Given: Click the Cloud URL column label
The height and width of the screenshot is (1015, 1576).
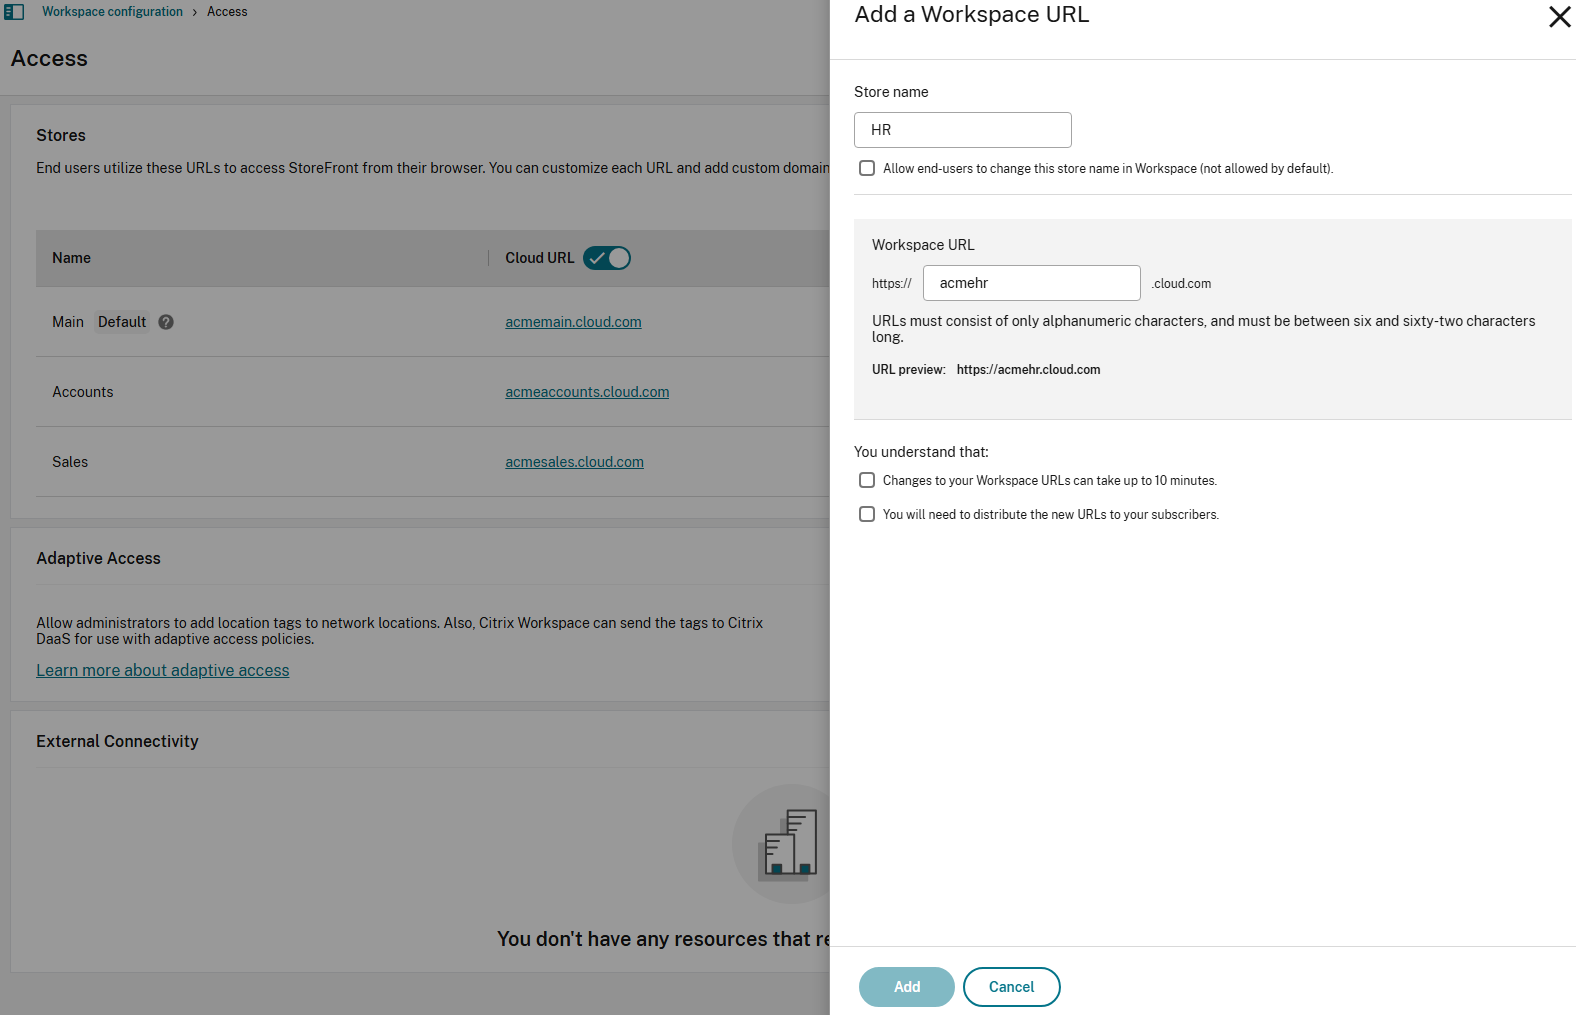Looking at the screenshot, I should click(x=540, y=258).
